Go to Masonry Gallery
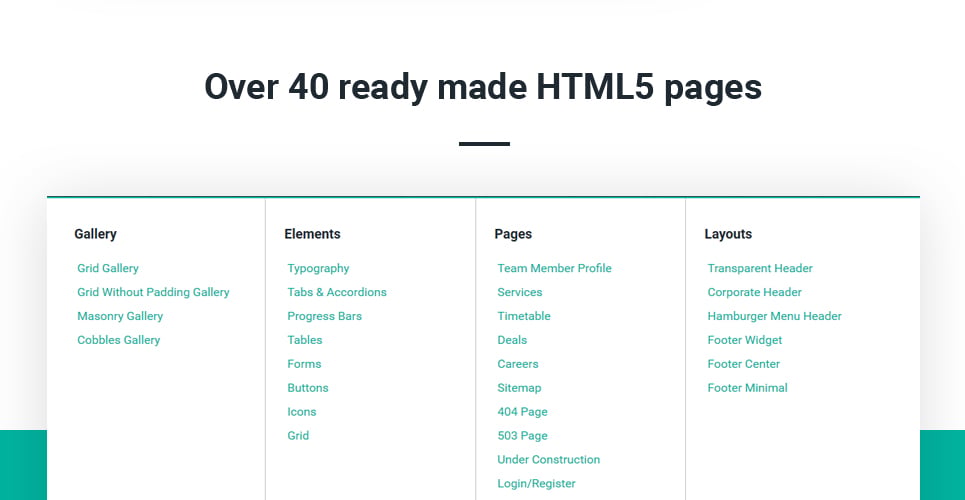Viewport: 965px width, 500px height. click(x=120, y=317)
